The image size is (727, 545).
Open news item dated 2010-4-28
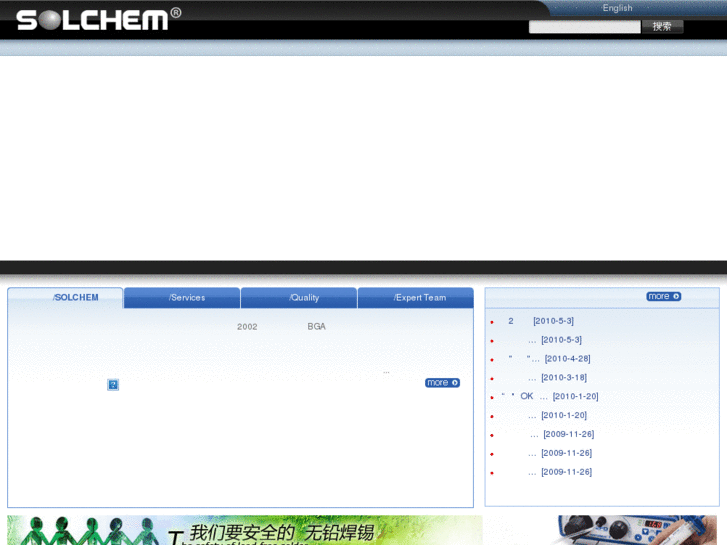[x=549, y=359]
